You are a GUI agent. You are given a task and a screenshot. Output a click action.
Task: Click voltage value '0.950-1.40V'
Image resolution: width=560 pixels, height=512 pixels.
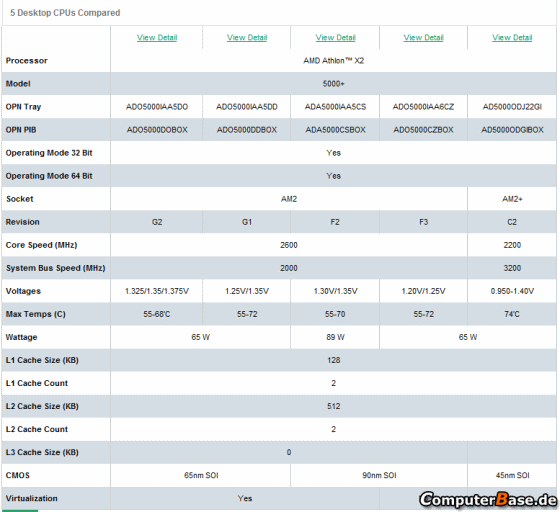tap(512, 291)
